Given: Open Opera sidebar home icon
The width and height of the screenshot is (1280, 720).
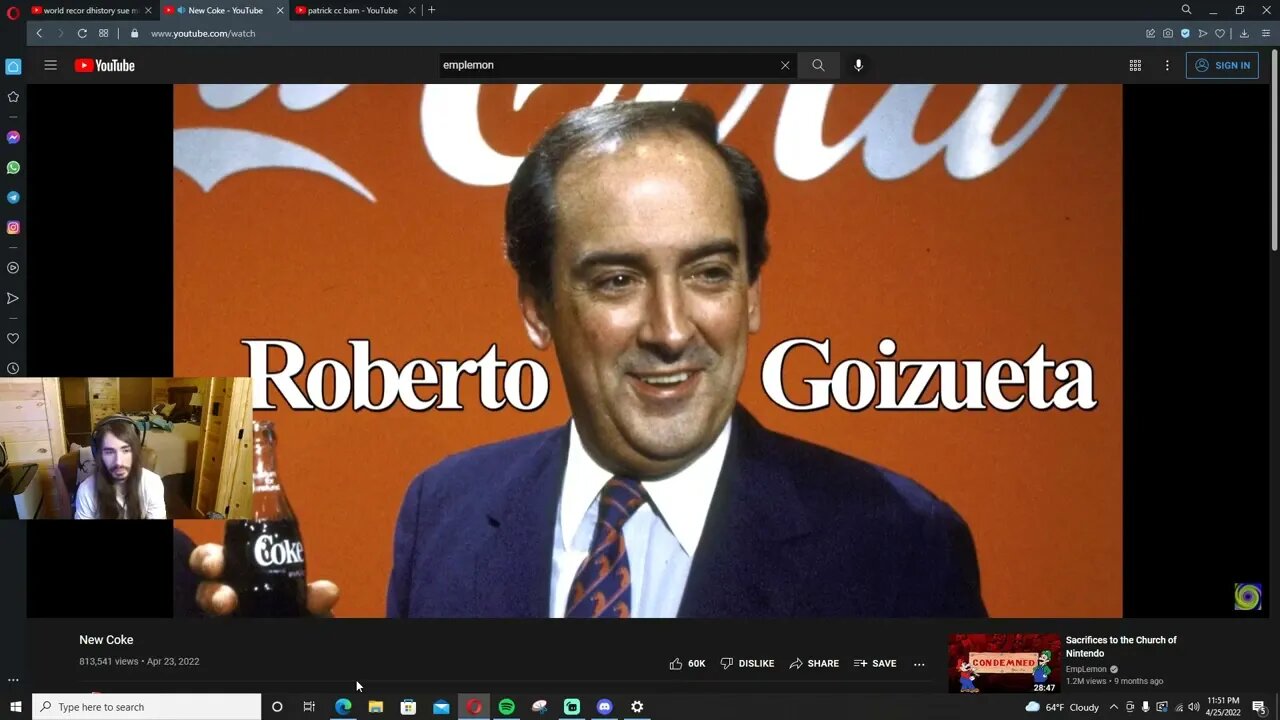Looking at the screenshot, I should (x=13, y=67).
